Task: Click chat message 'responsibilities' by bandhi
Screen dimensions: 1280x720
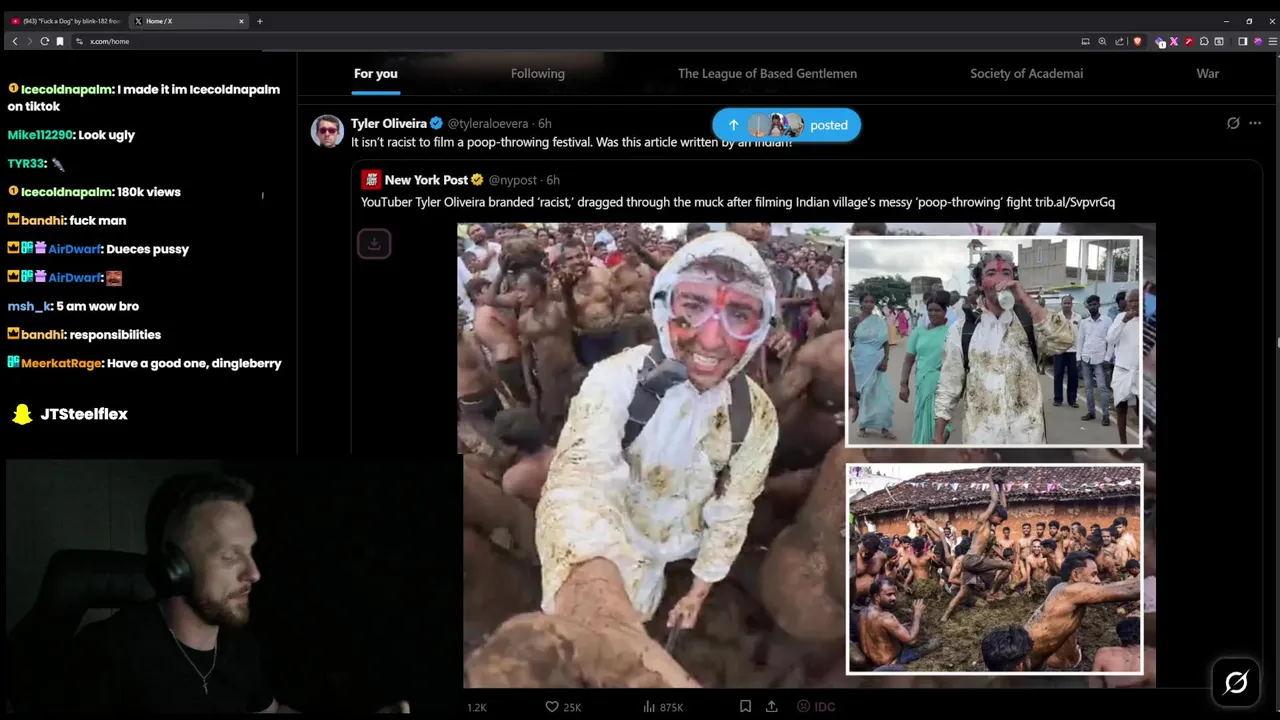Action: [x=115, y=334]
